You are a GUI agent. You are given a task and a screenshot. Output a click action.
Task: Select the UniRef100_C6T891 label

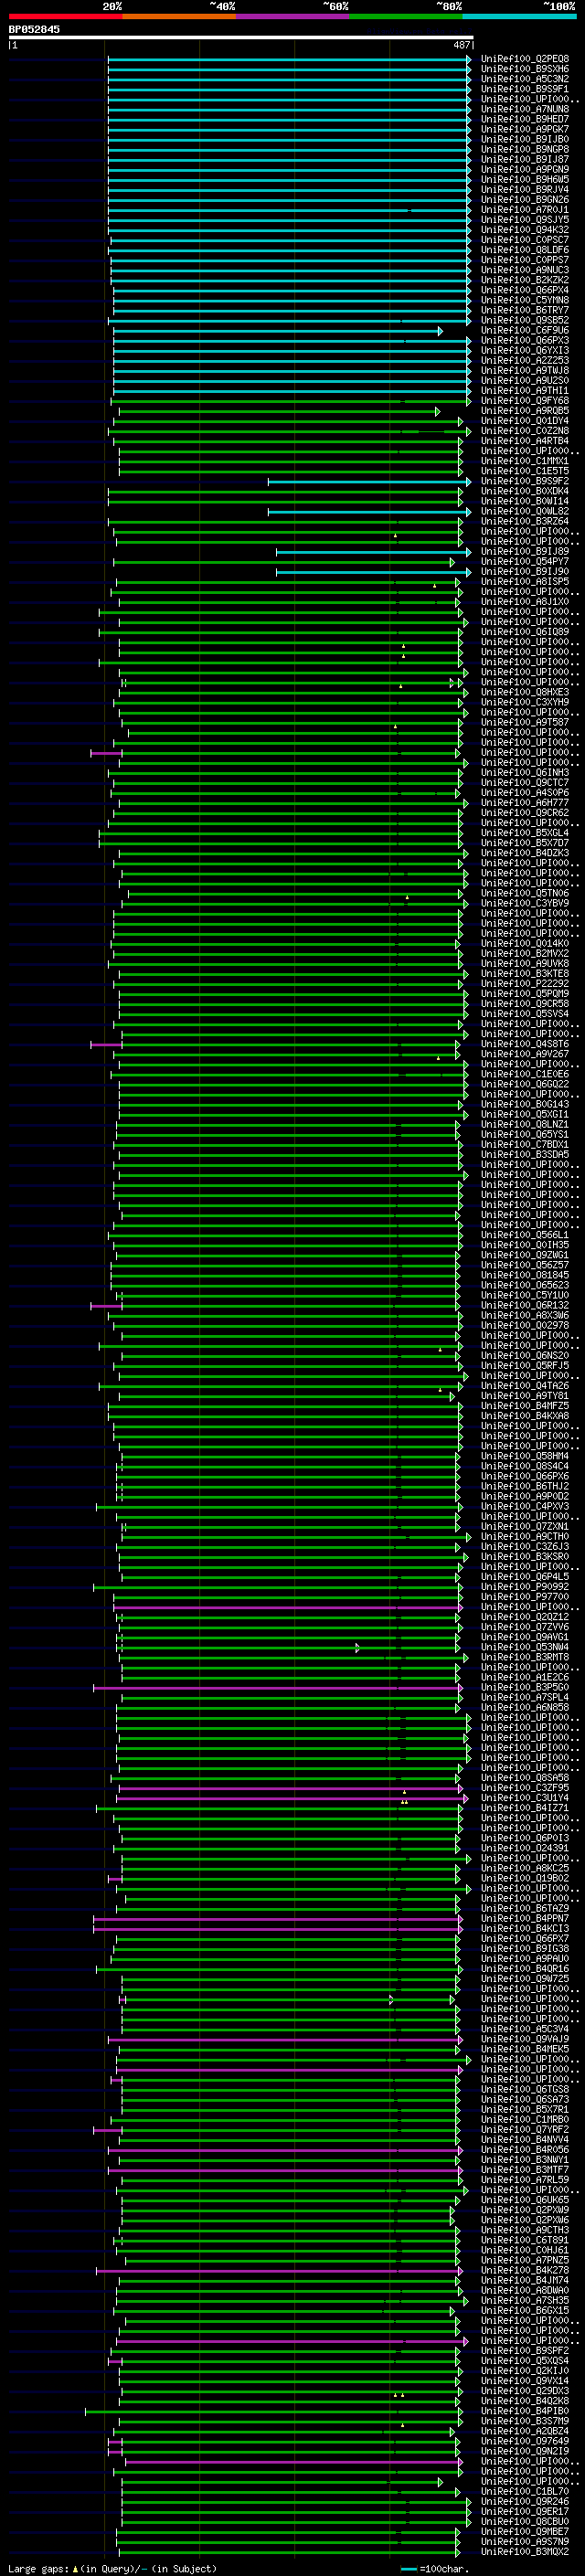(525, 2241)
